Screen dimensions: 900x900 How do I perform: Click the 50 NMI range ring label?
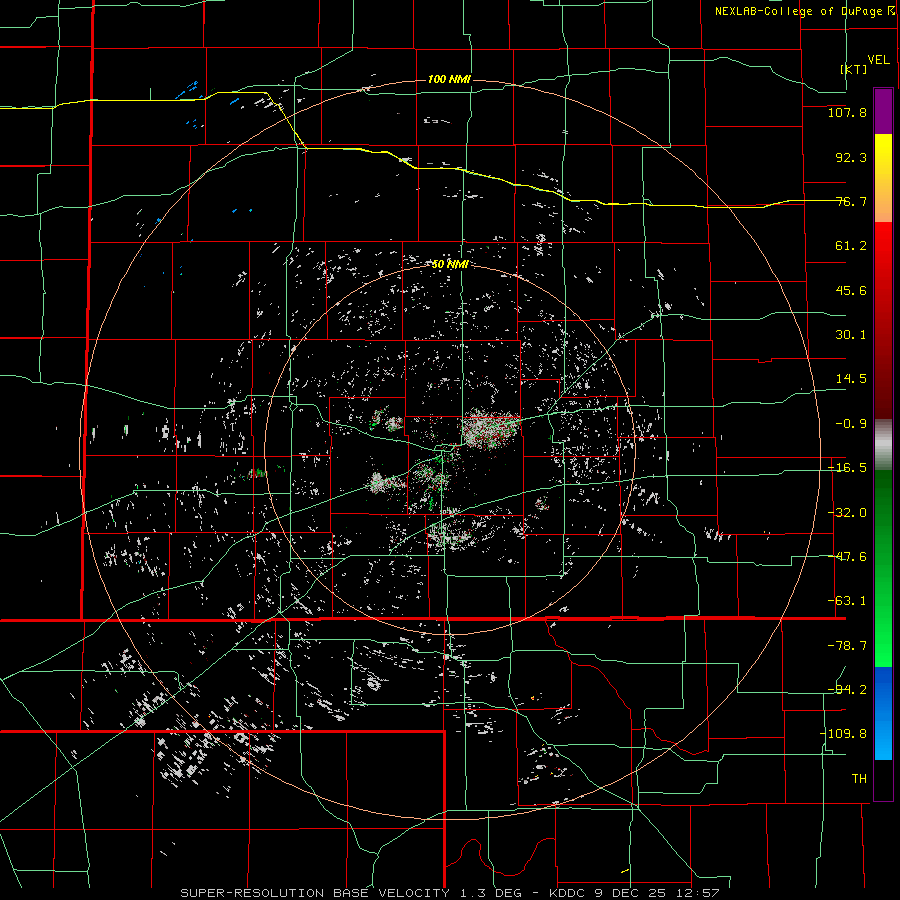[x=451, y=264]
